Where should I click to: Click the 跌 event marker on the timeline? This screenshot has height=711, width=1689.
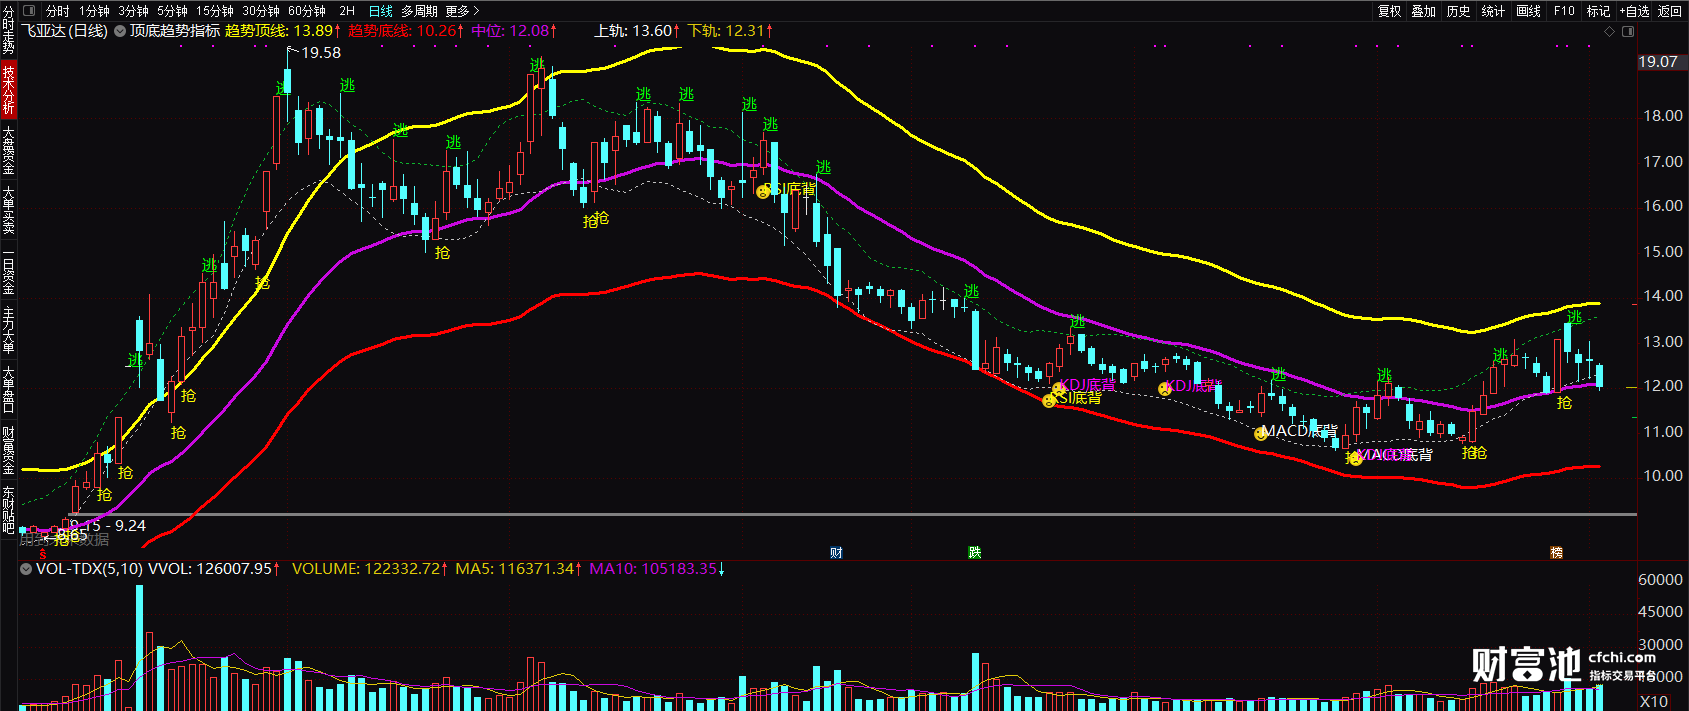(975, 552)
